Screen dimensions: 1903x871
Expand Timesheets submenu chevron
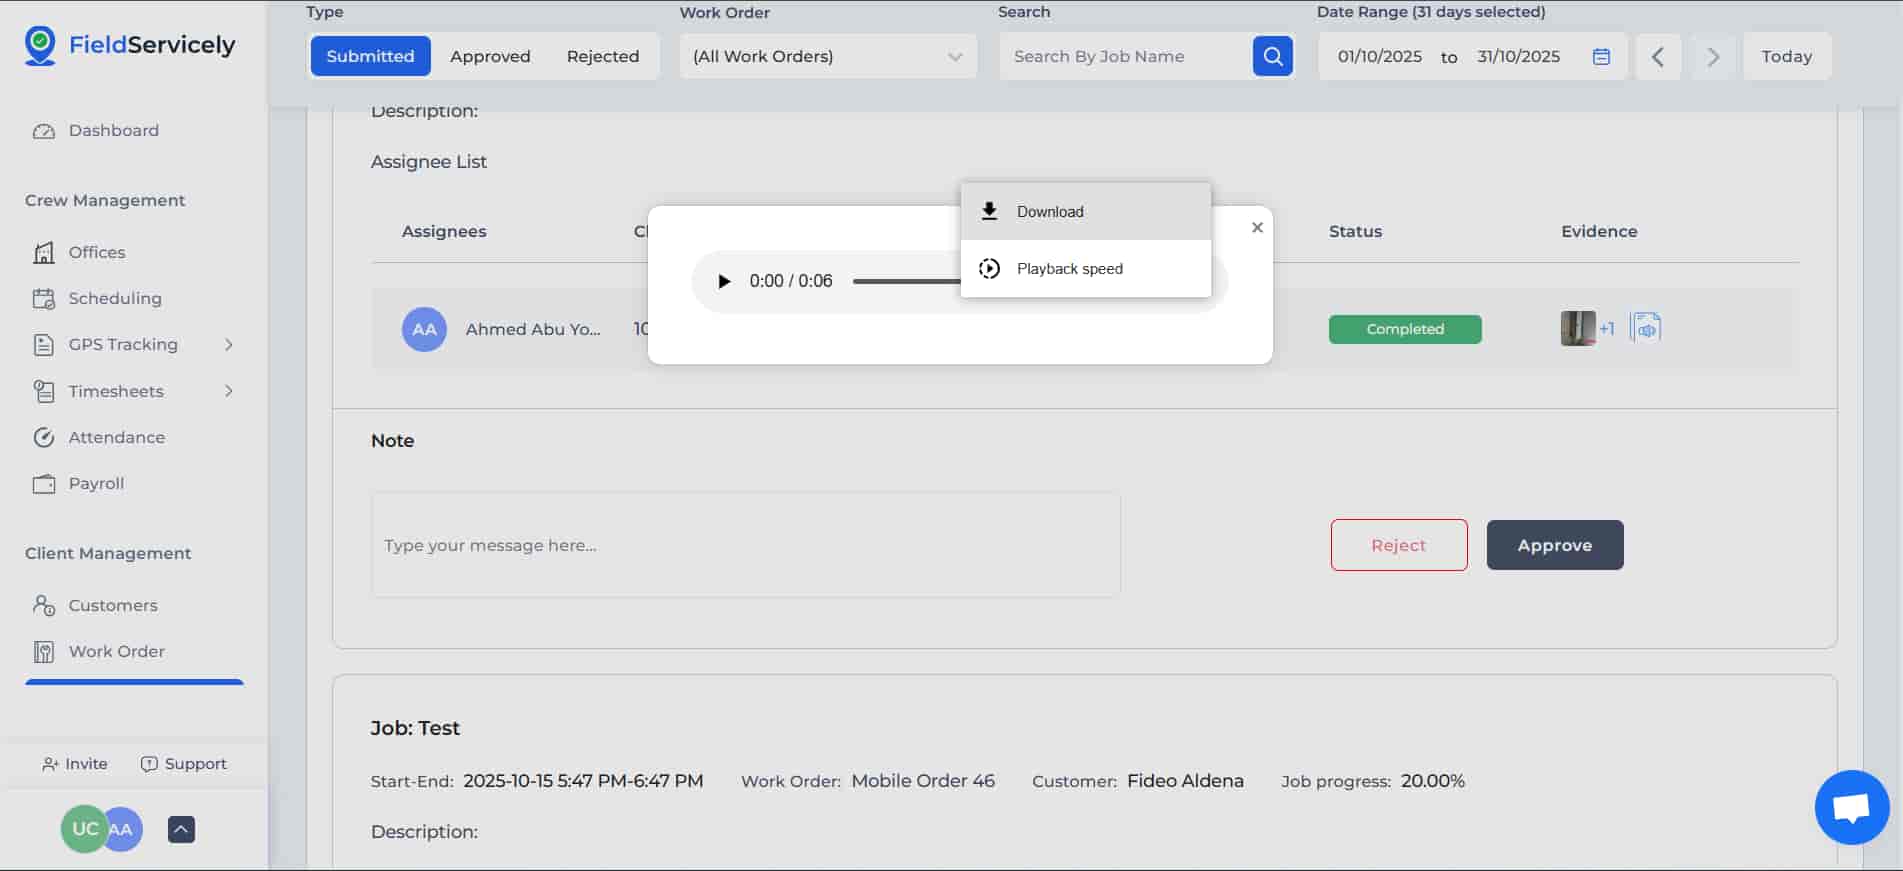pos(229,391)
